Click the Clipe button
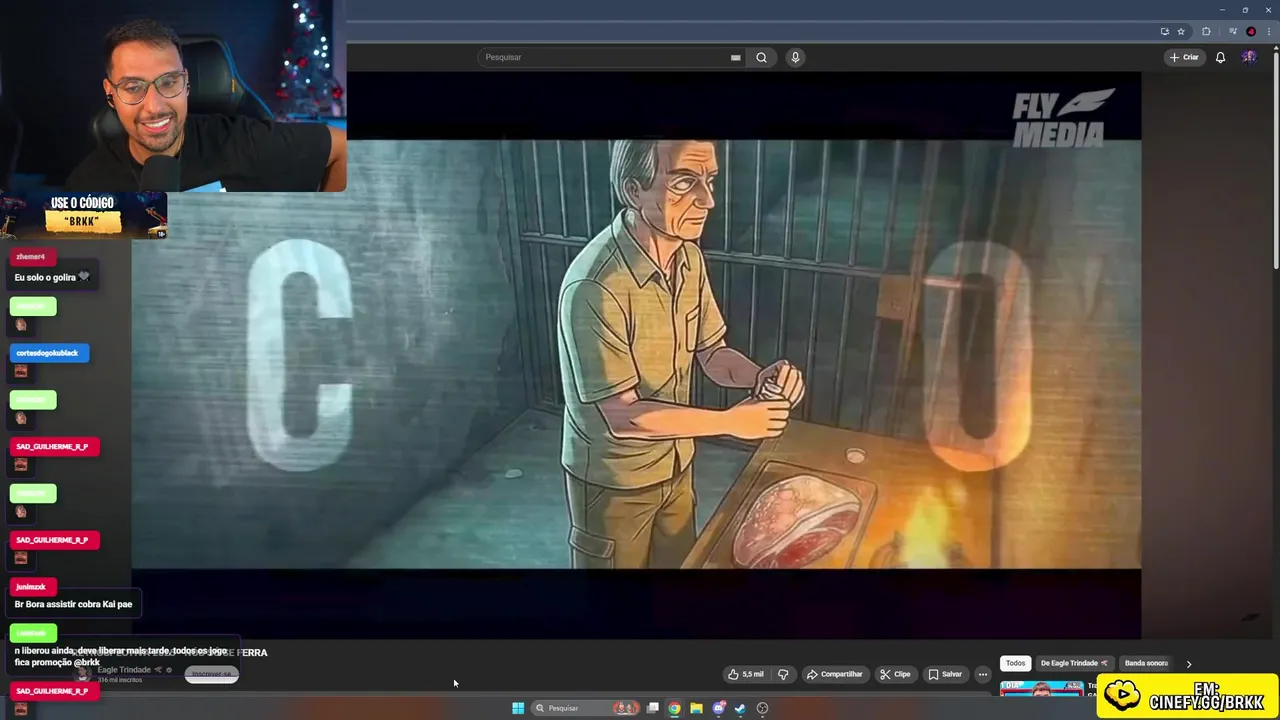The width and height of the screenshot is (1280, 720). pos(895,674)
